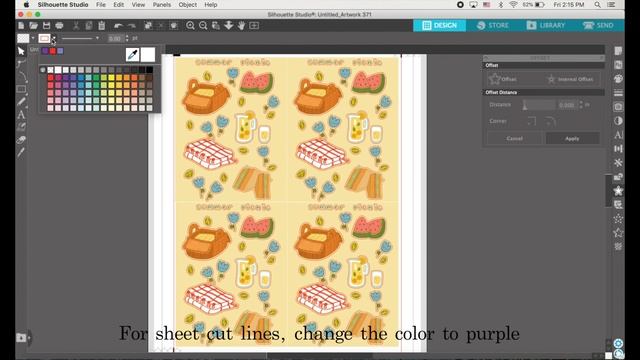Pick the Select arrow tool
Screen dimensions: 640x360
[21, 51]
